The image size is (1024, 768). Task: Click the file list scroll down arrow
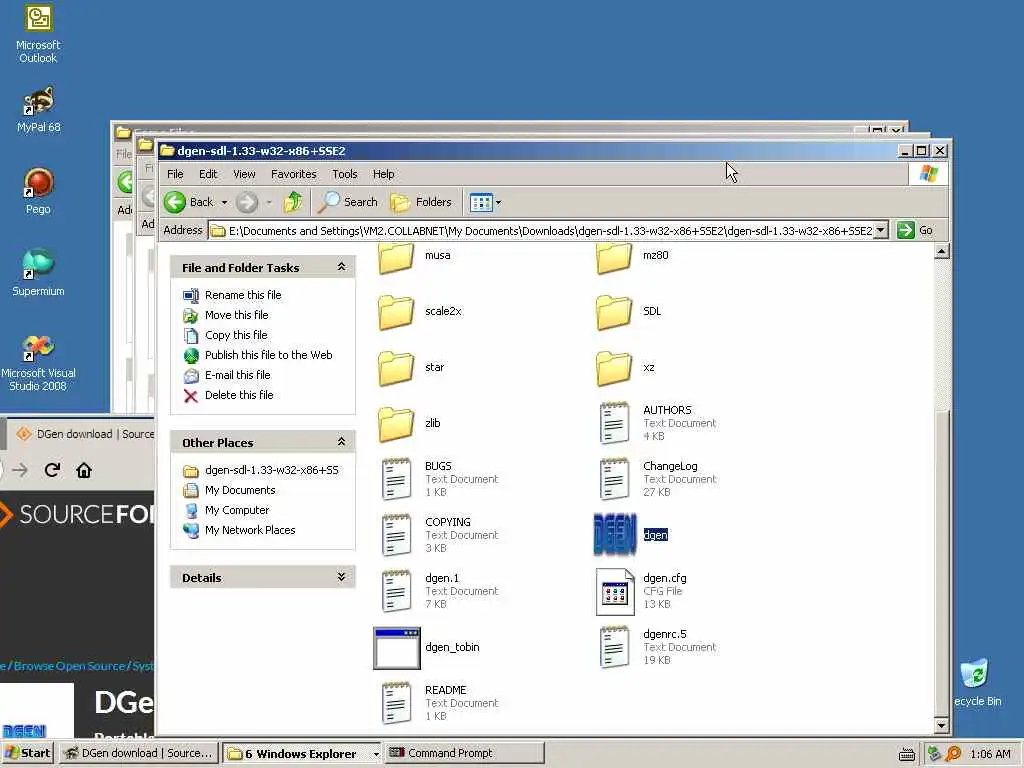[x=941, y=725]
